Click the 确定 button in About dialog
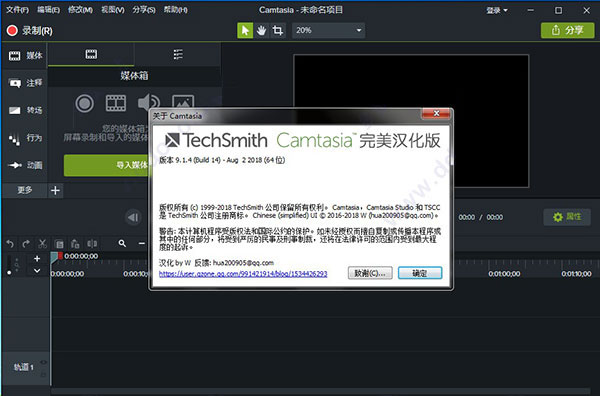 (x=420, y=273)
